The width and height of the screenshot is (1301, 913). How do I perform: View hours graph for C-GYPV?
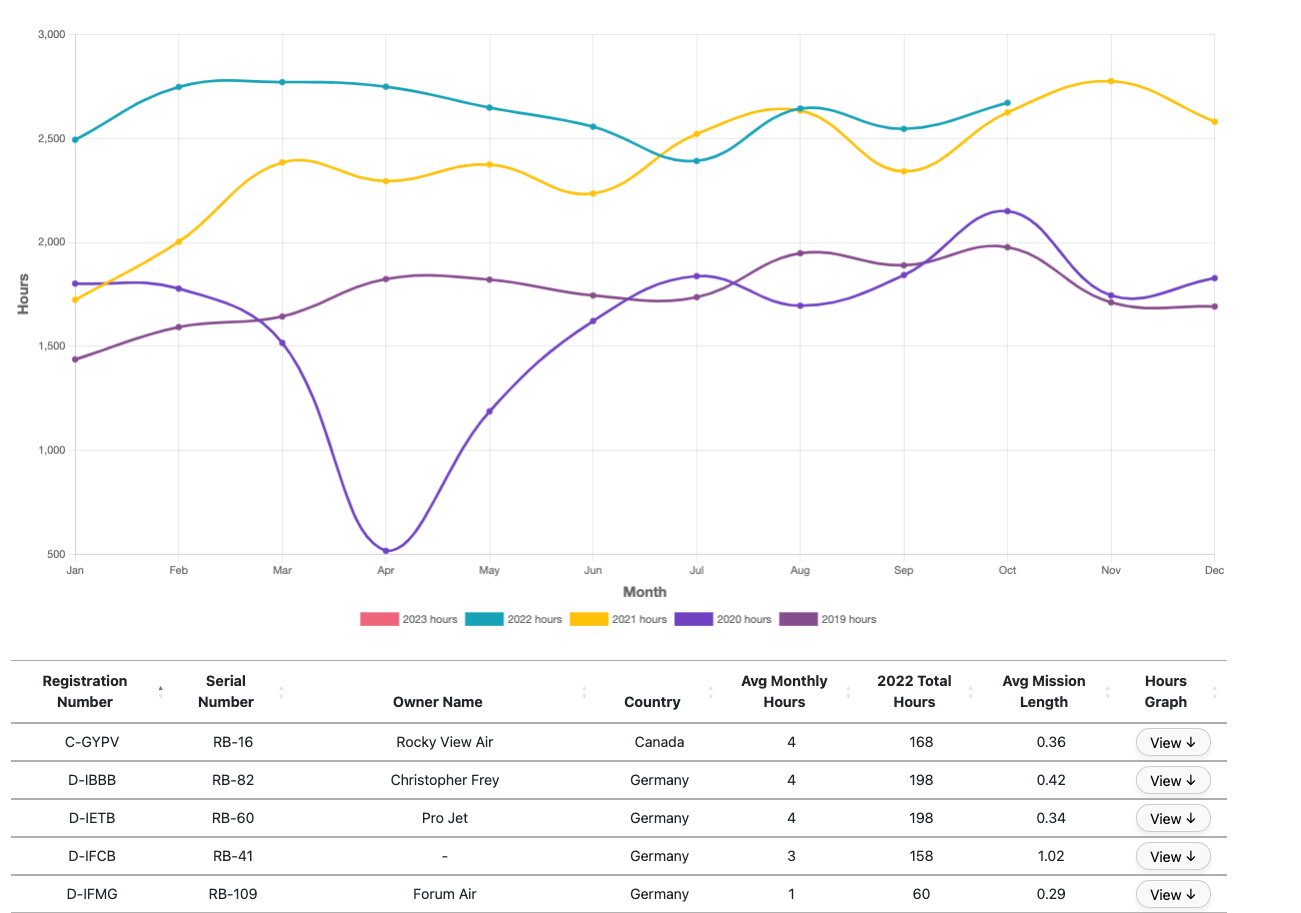tap(1173, 743)
